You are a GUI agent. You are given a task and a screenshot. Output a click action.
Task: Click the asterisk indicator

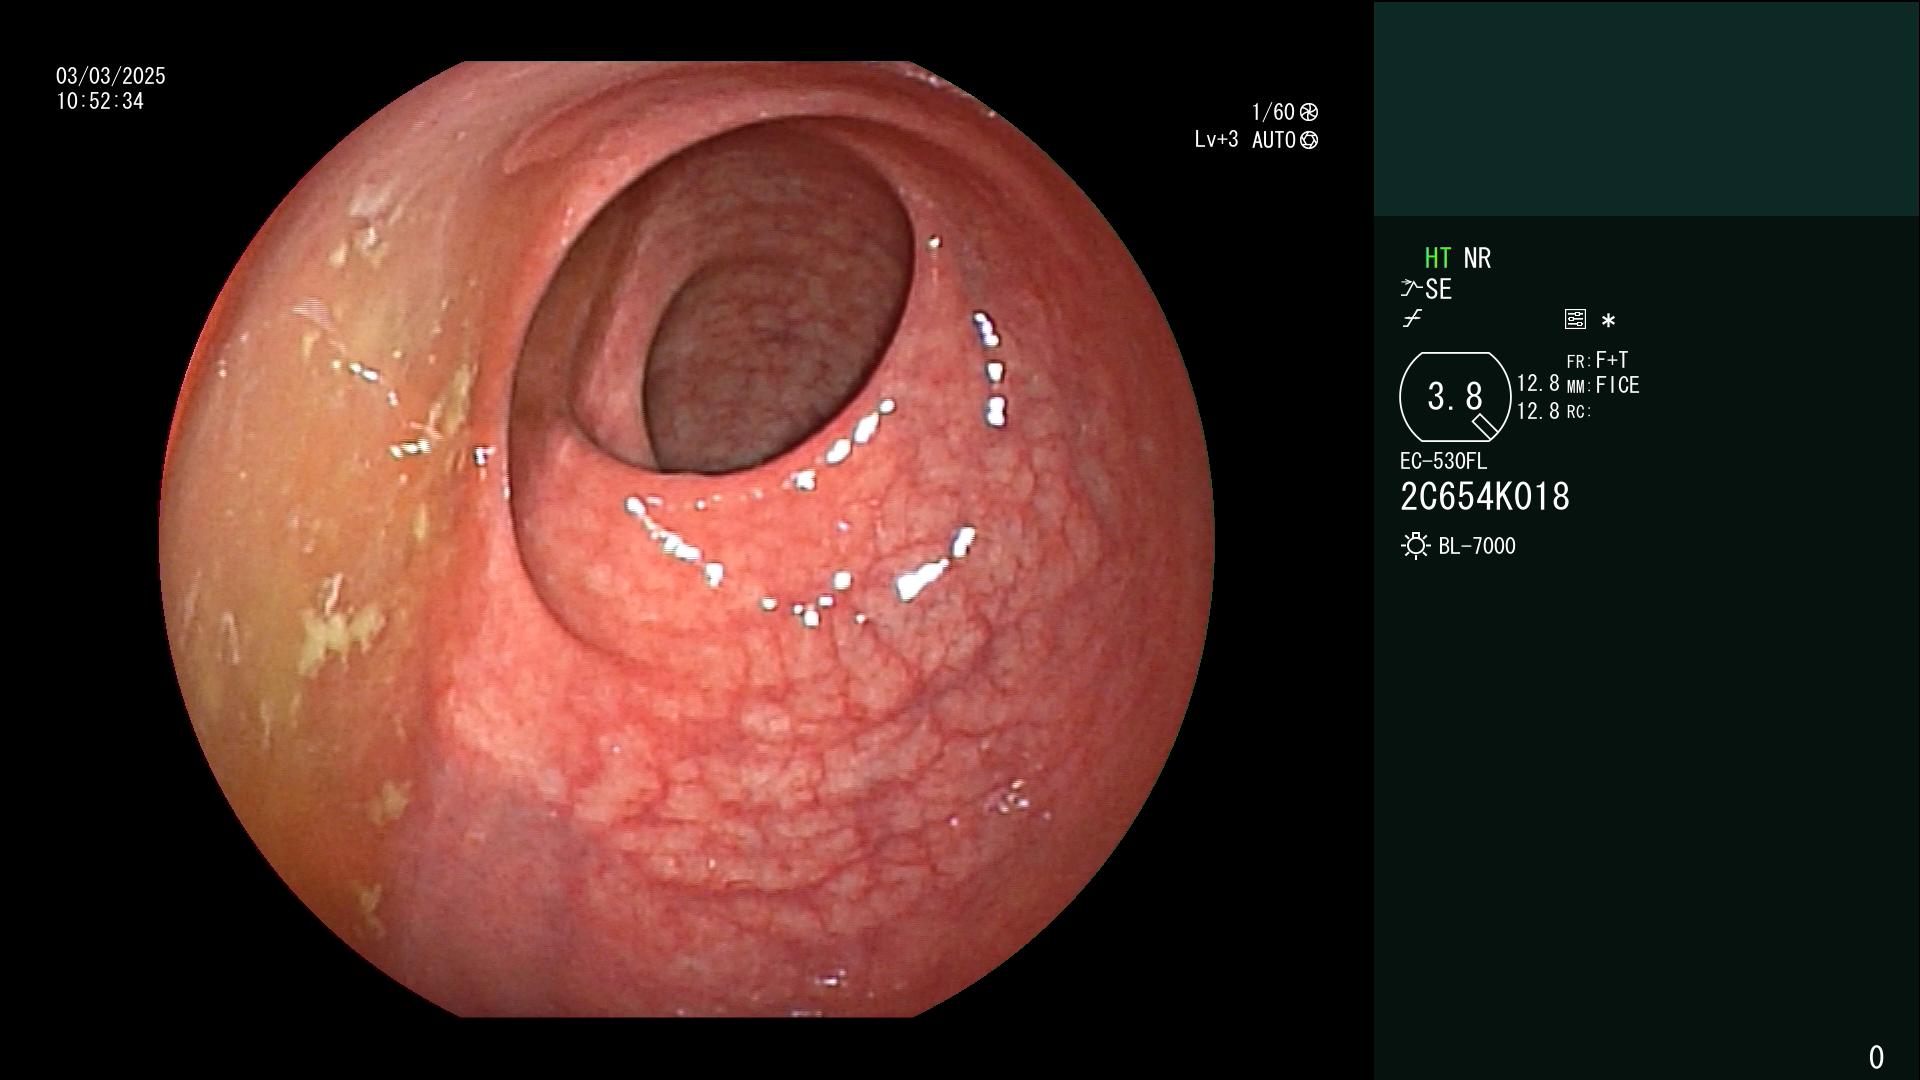pos(1608,321)
